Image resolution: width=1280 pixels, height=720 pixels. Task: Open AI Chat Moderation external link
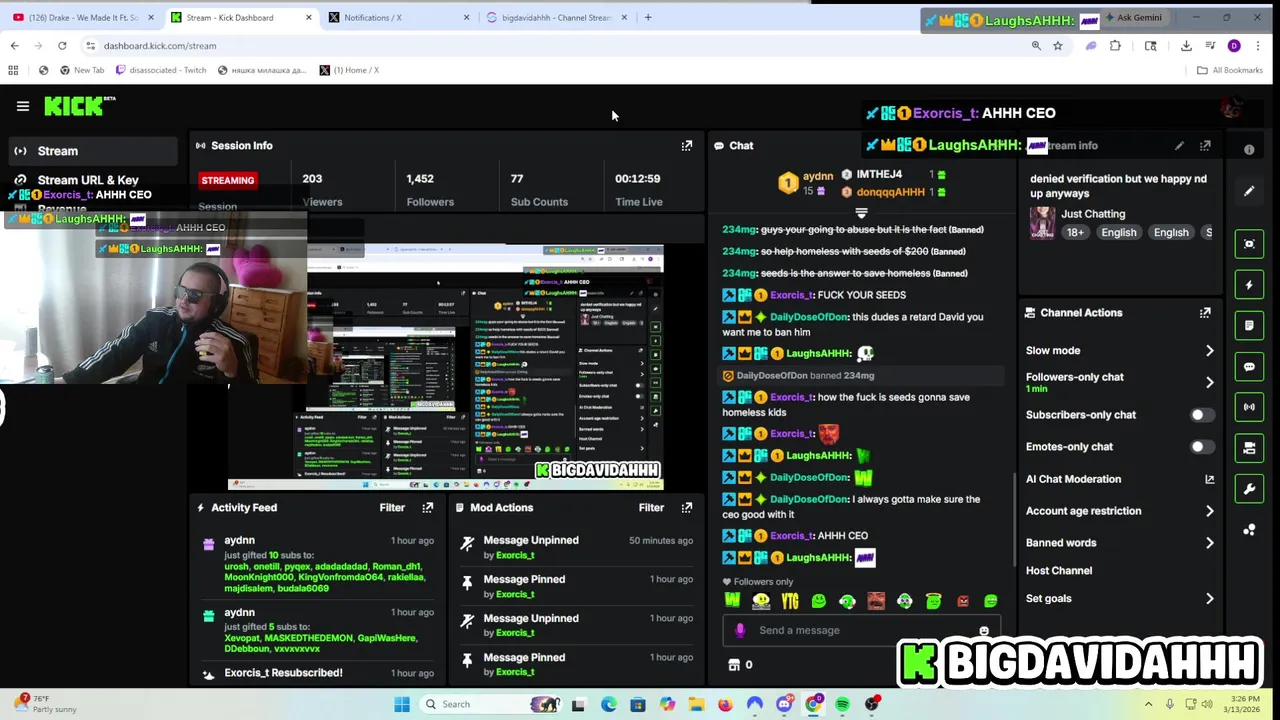[1209, 479]
